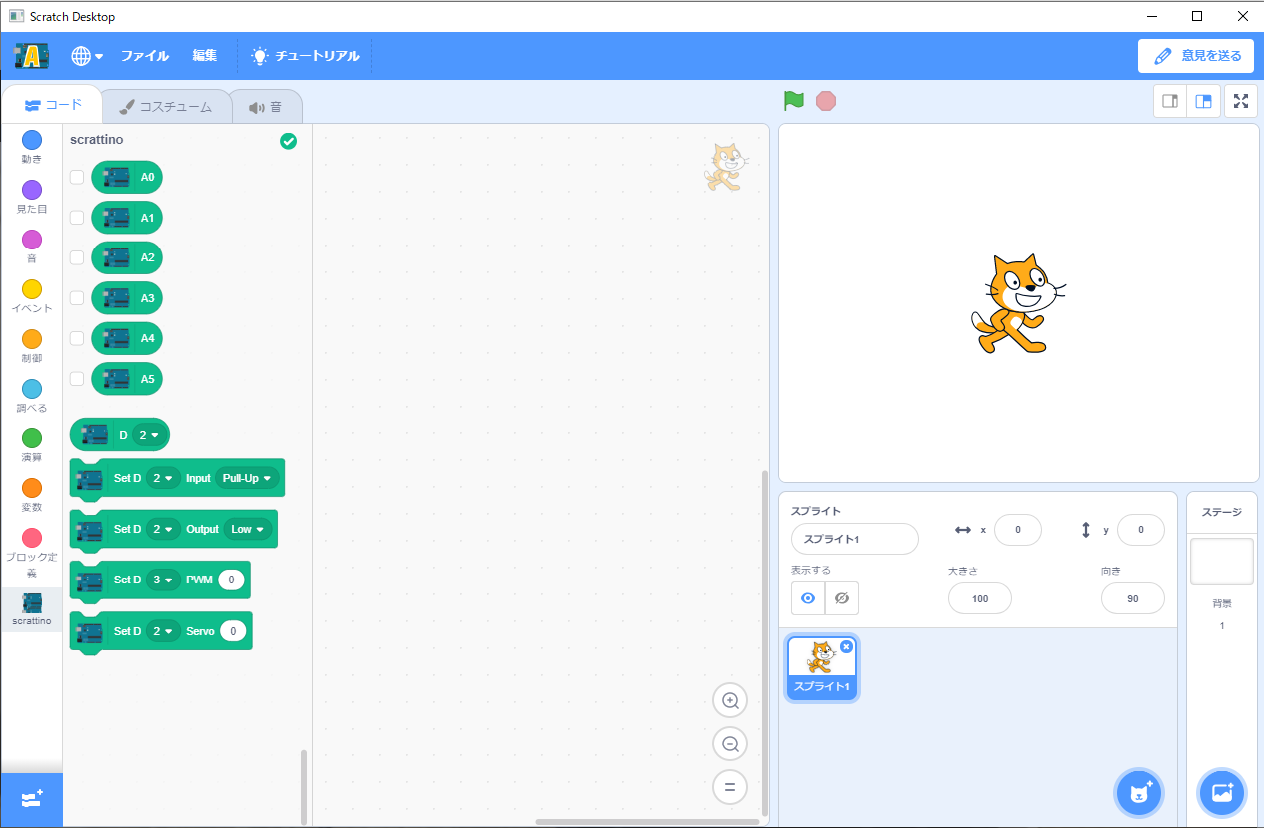The width and height of the screenshot is (1264, 828).
Task: Tick the A2 monitor checkbox
Action: pos(77,257)
